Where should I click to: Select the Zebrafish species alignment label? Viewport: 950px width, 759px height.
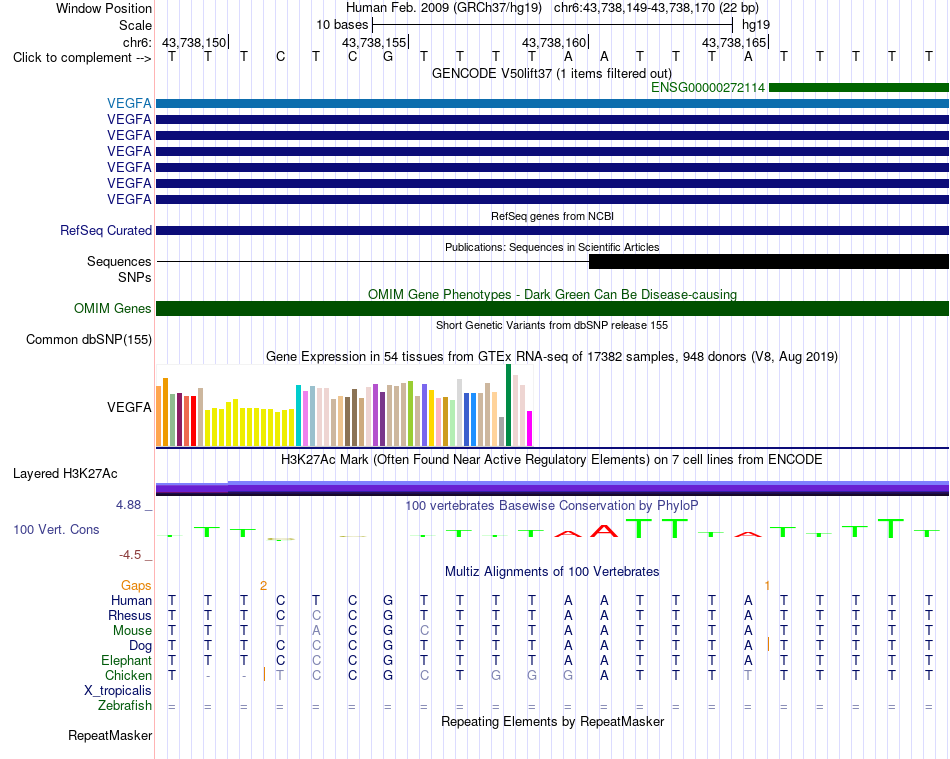125,706
